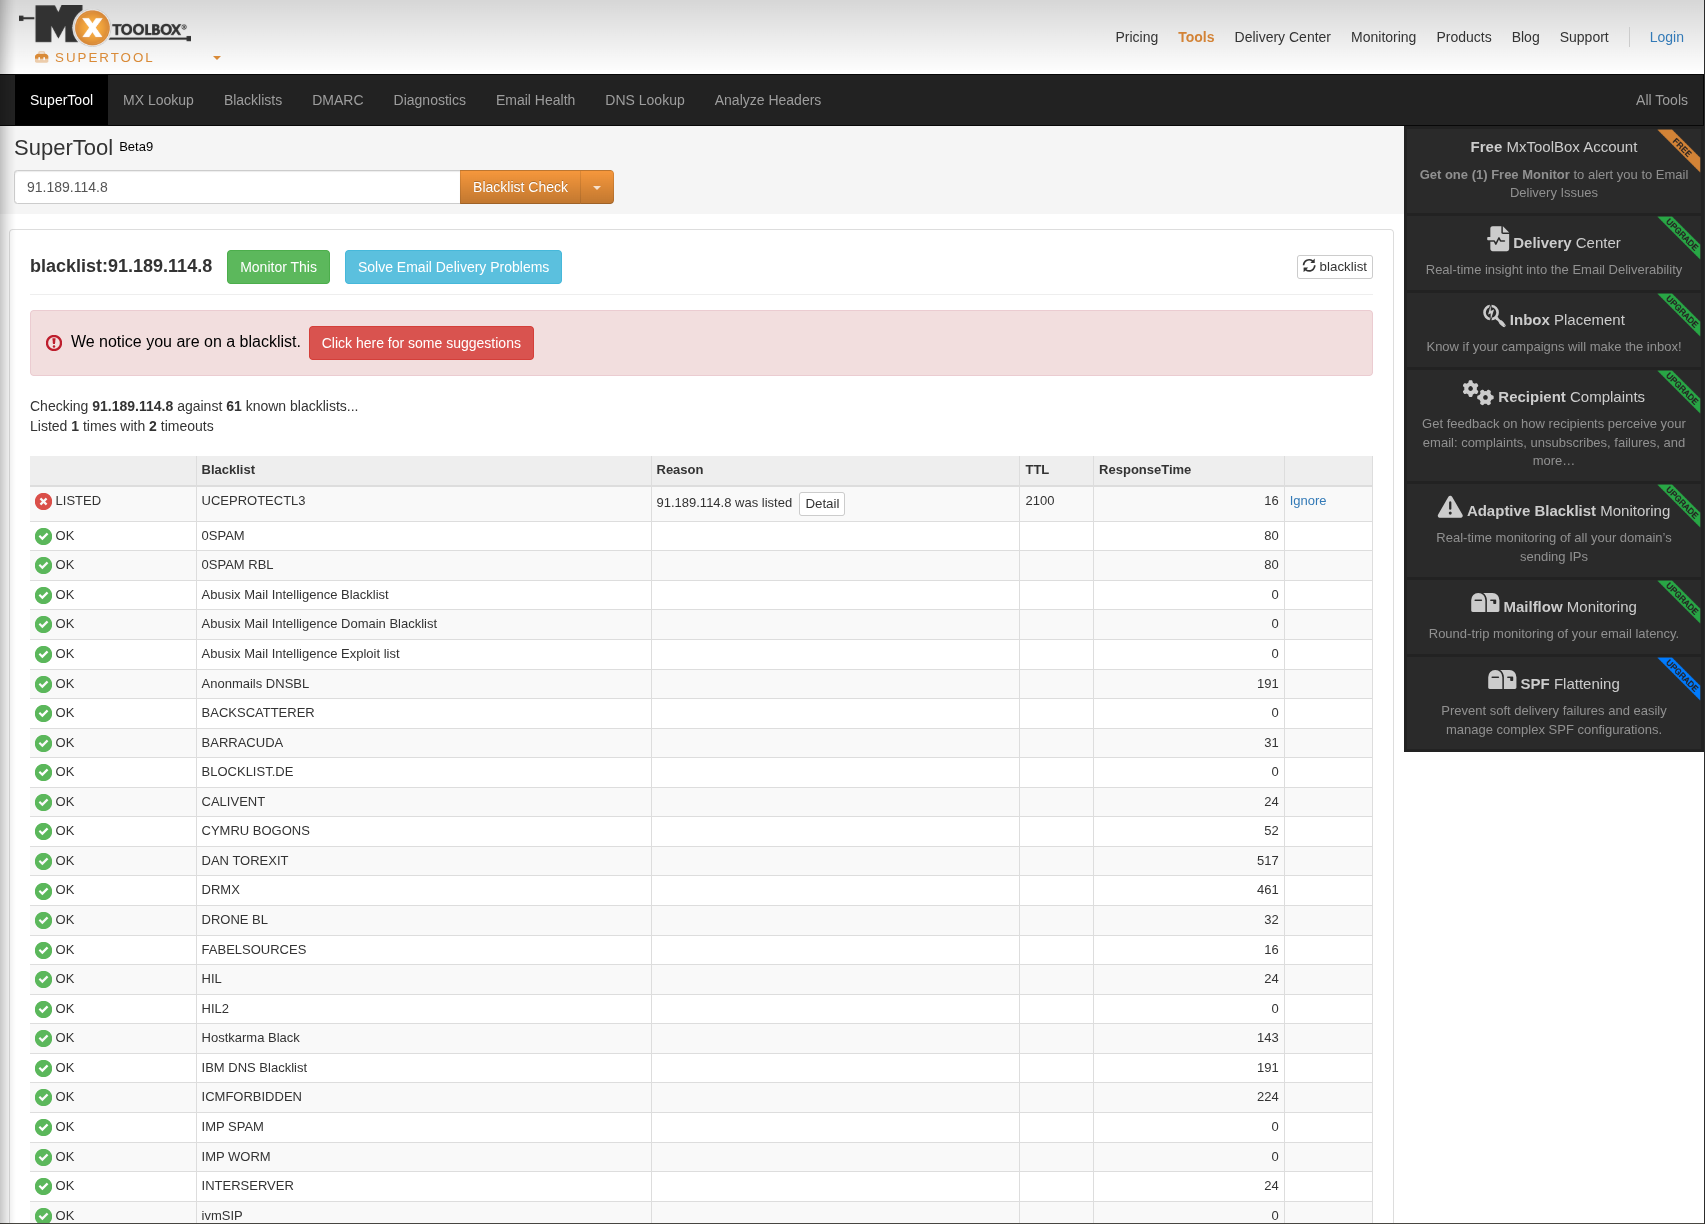Click the IP address input field
Viewport: 1705px width, 1224px height.
tap(237, 187)
